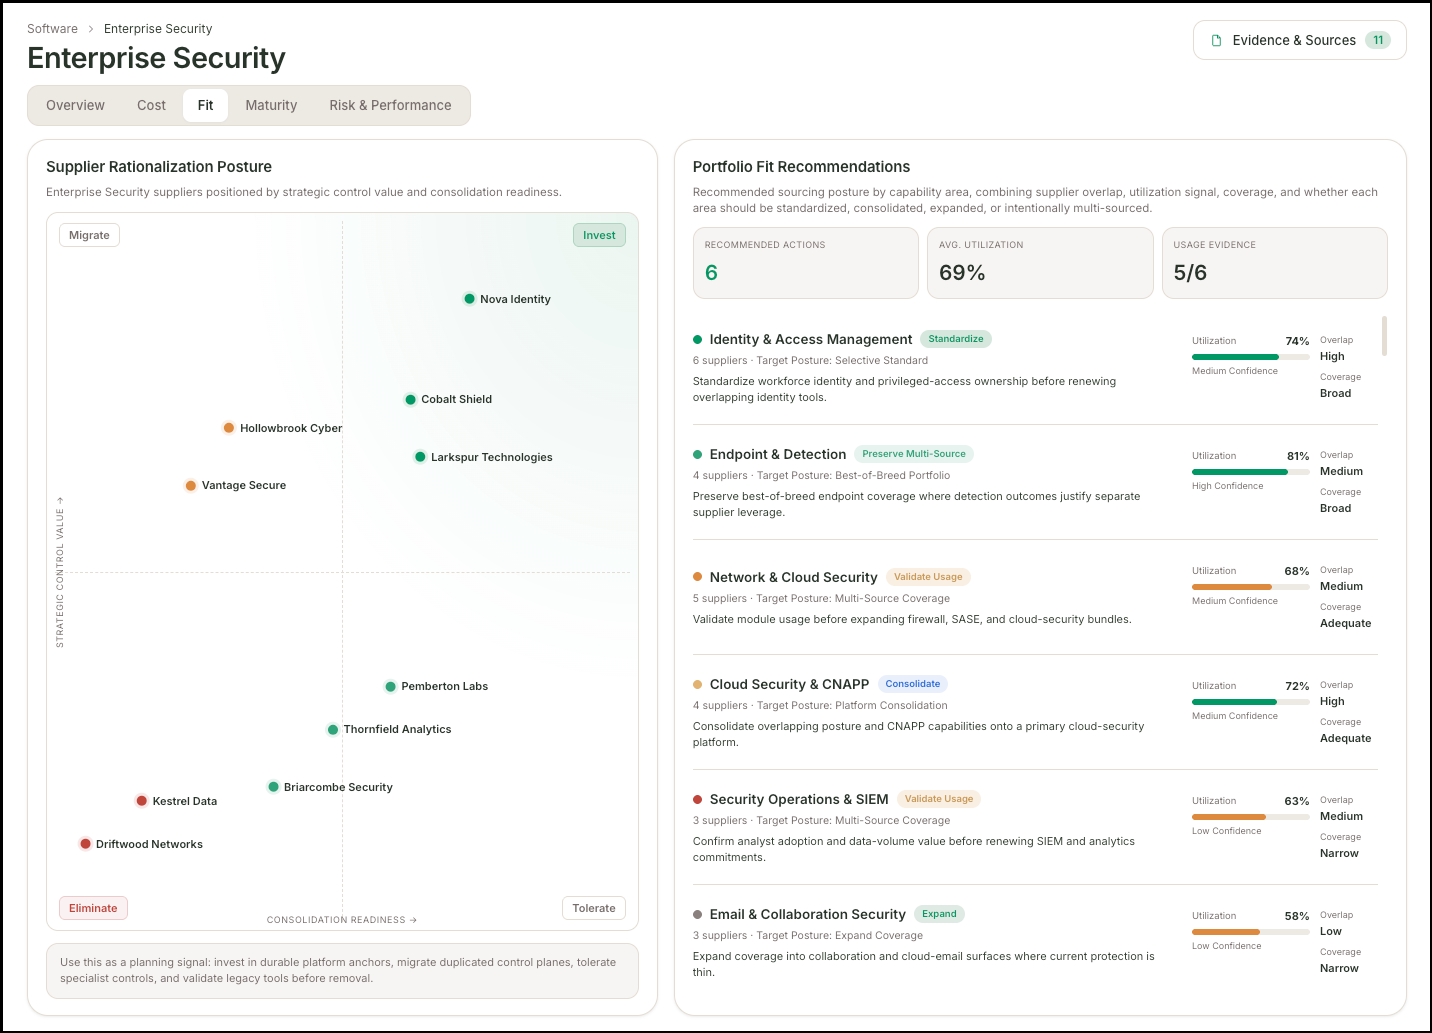
Task: Click the Avg. Utilization 69% card
Action: (1040, 263)
